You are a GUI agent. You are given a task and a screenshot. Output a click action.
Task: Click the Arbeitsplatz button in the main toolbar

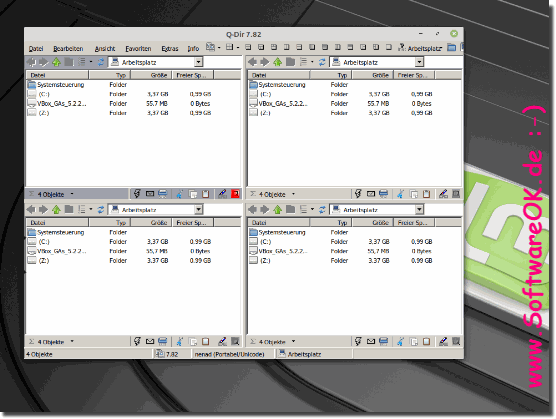(420, 48)
